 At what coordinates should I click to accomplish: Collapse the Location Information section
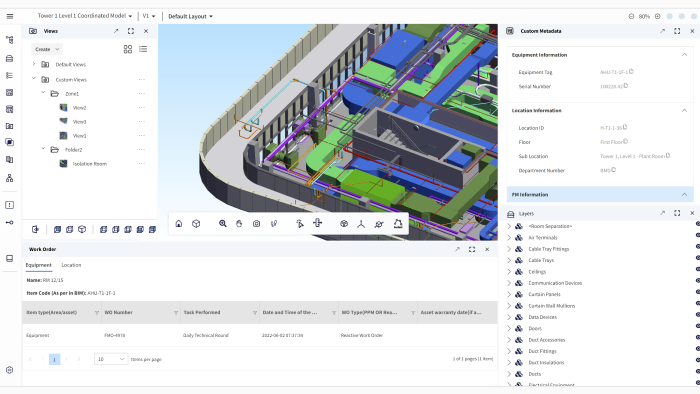coord(684,110)
